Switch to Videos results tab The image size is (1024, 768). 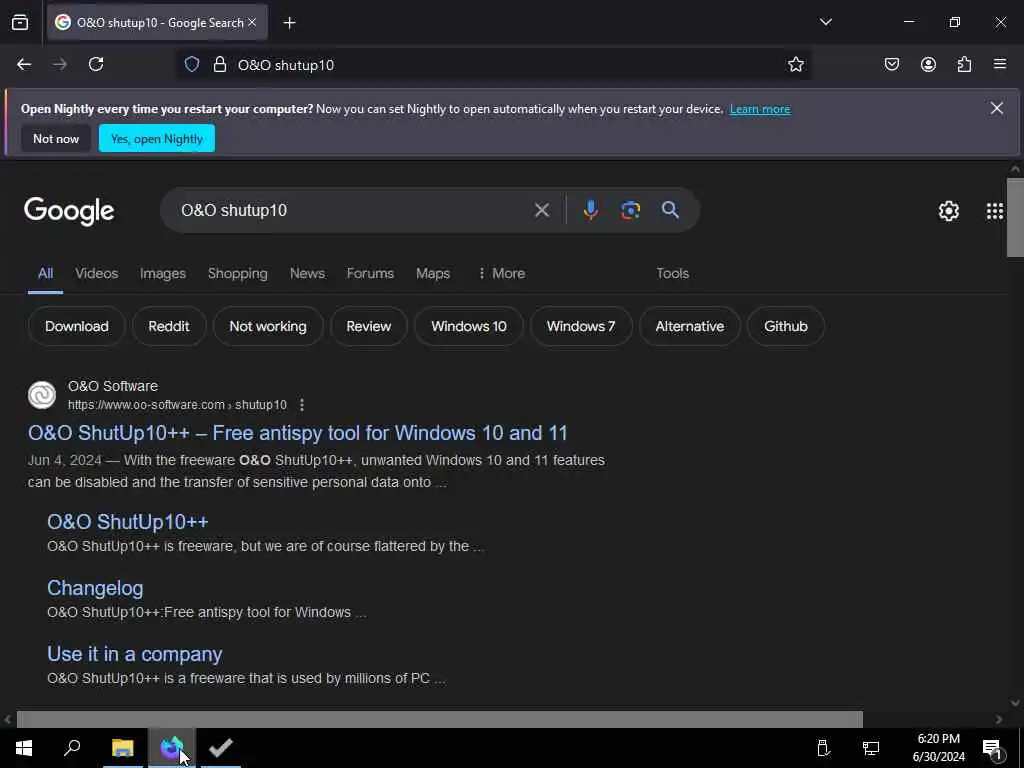tap(97, 274)
